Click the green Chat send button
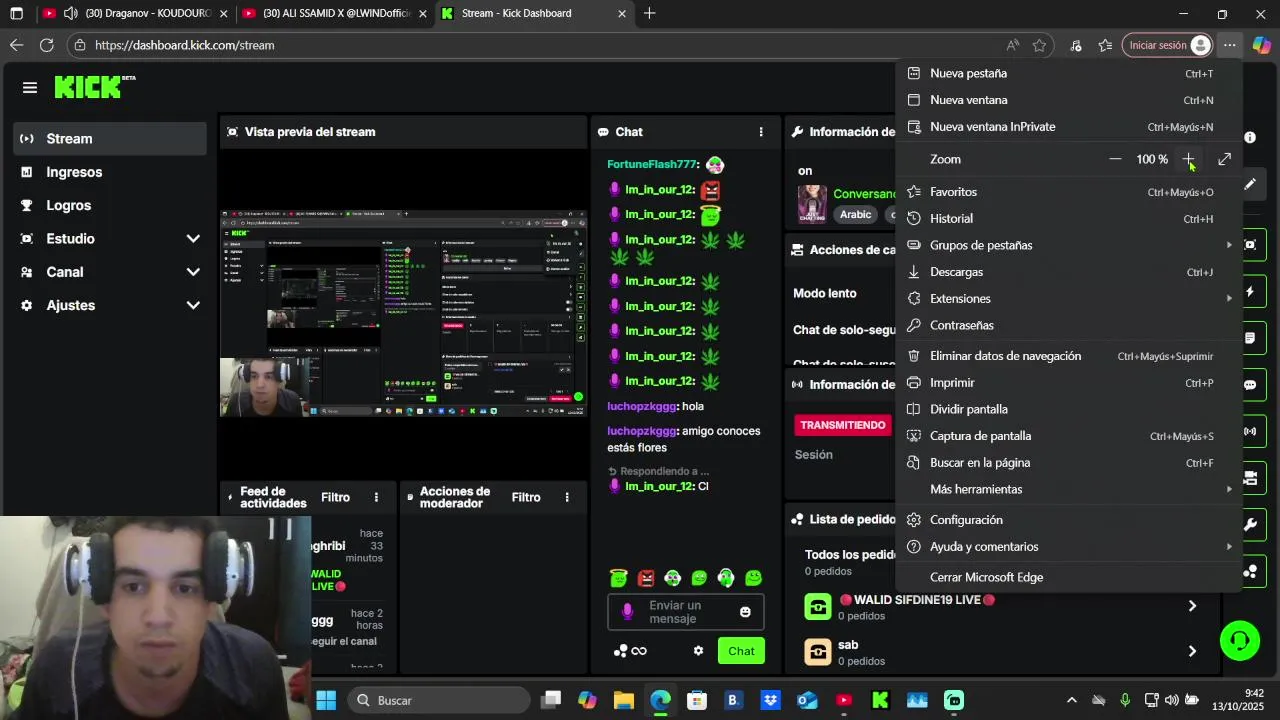Screen dimensions: 1280x720 pyautogui.click(x=741, y=651)
